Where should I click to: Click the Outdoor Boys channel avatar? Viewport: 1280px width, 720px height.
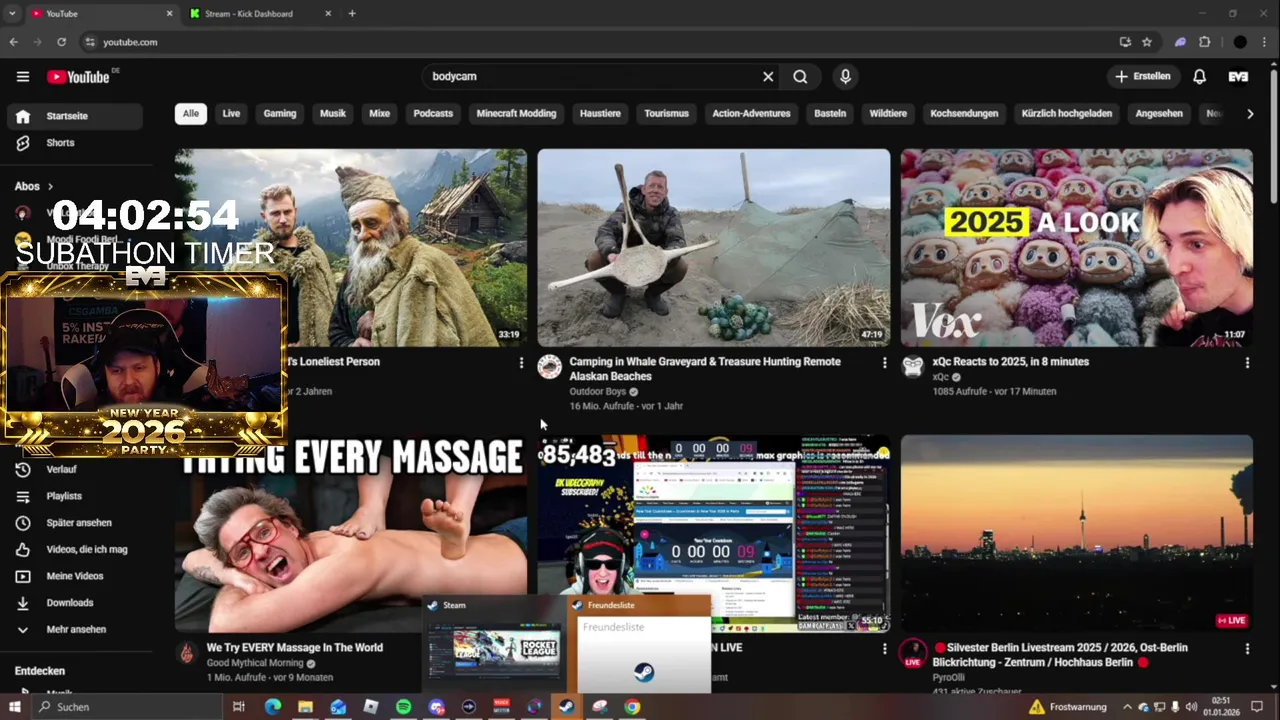(x=550, y=367)
